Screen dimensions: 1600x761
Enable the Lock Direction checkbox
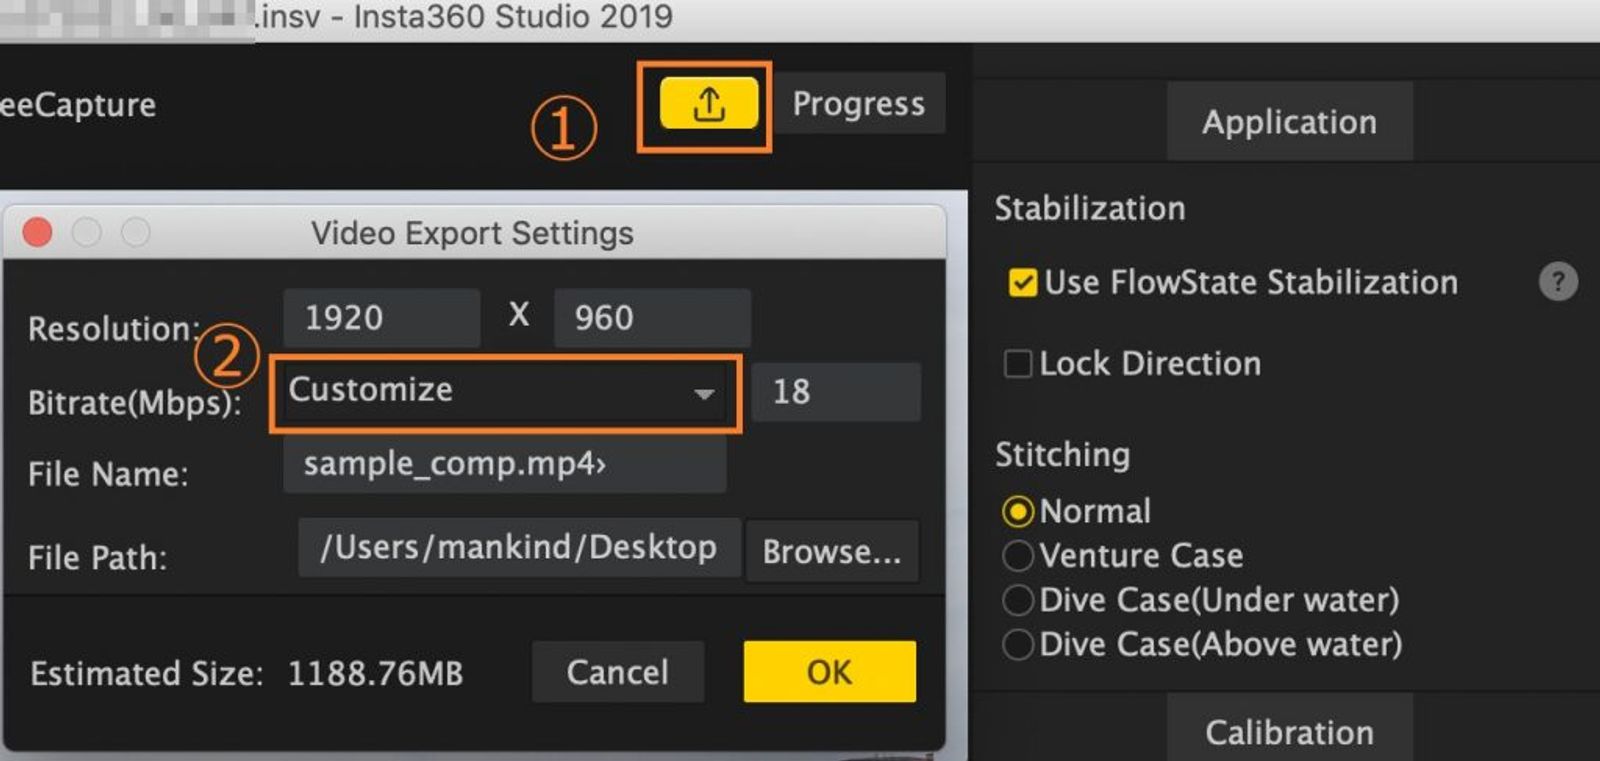coord(1018,363)
